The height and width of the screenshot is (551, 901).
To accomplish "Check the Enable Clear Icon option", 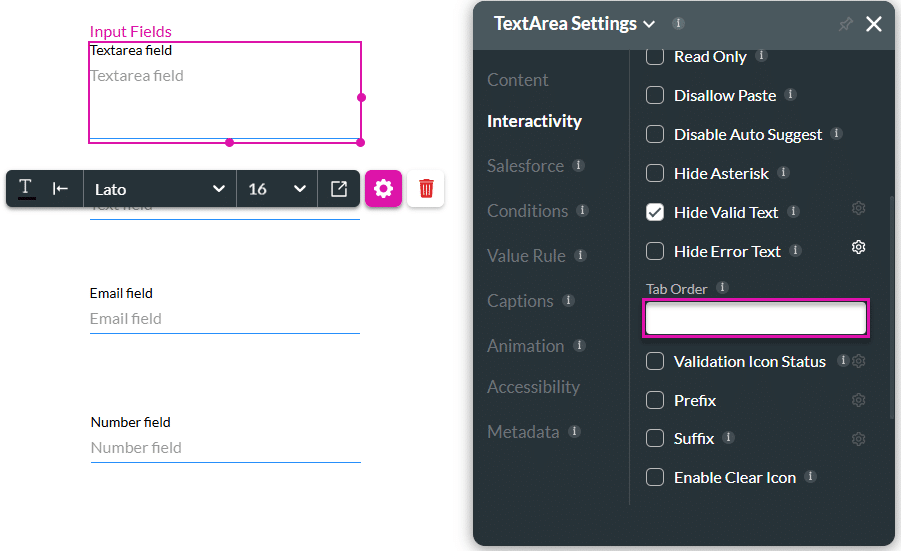I will coord(655,477).
